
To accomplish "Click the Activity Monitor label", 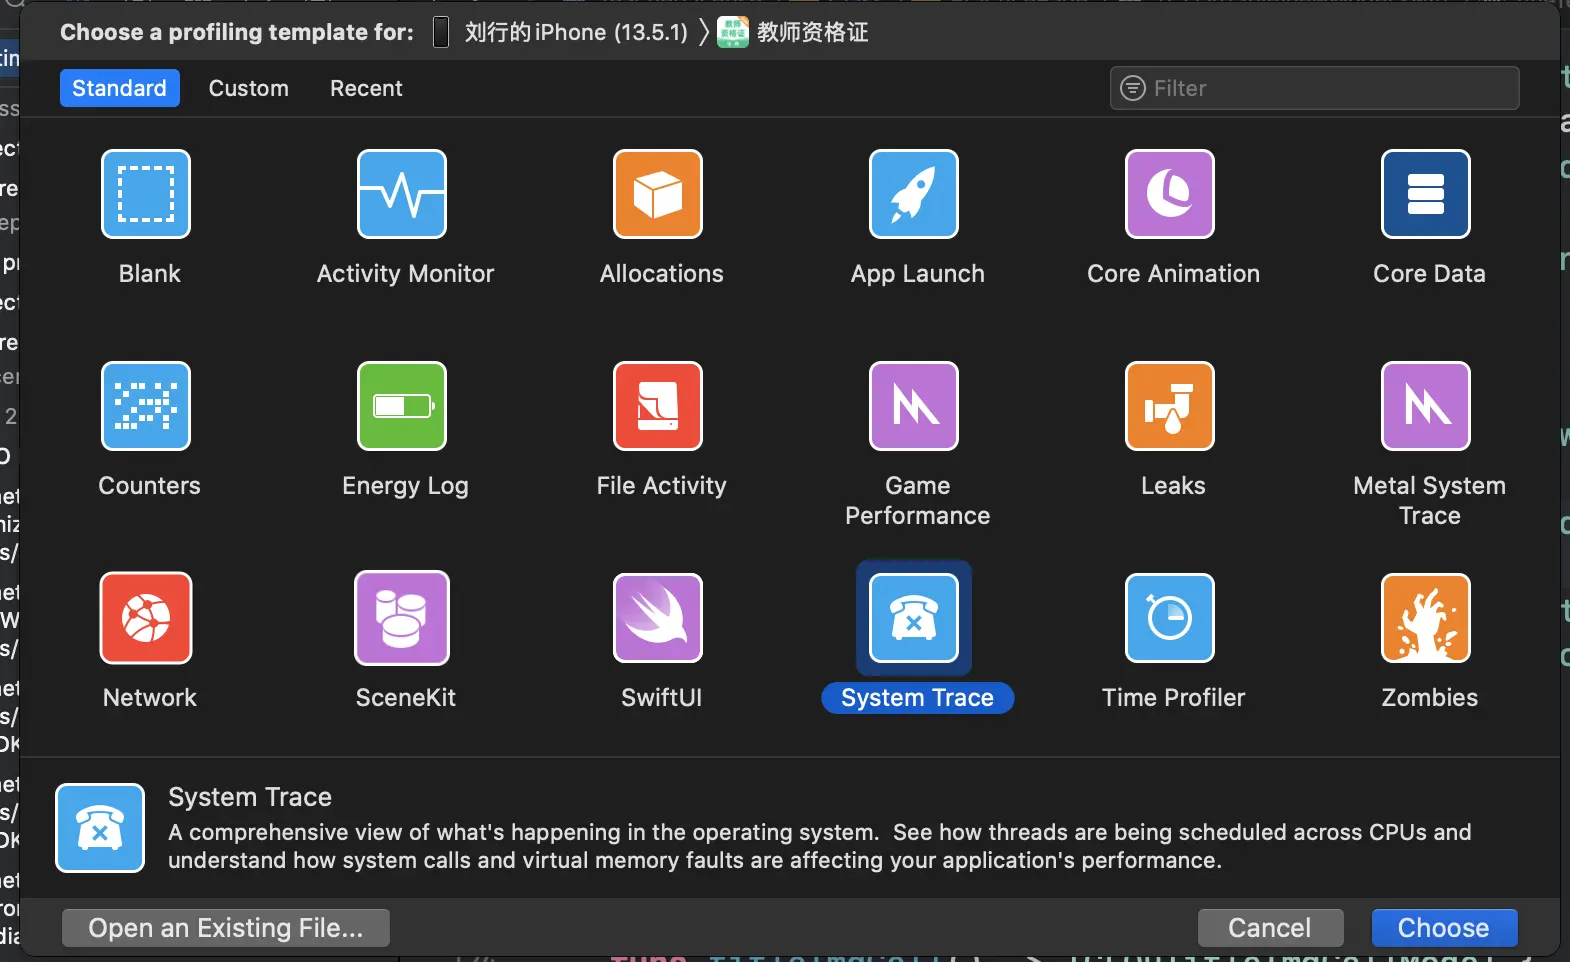I will [405, 274].
